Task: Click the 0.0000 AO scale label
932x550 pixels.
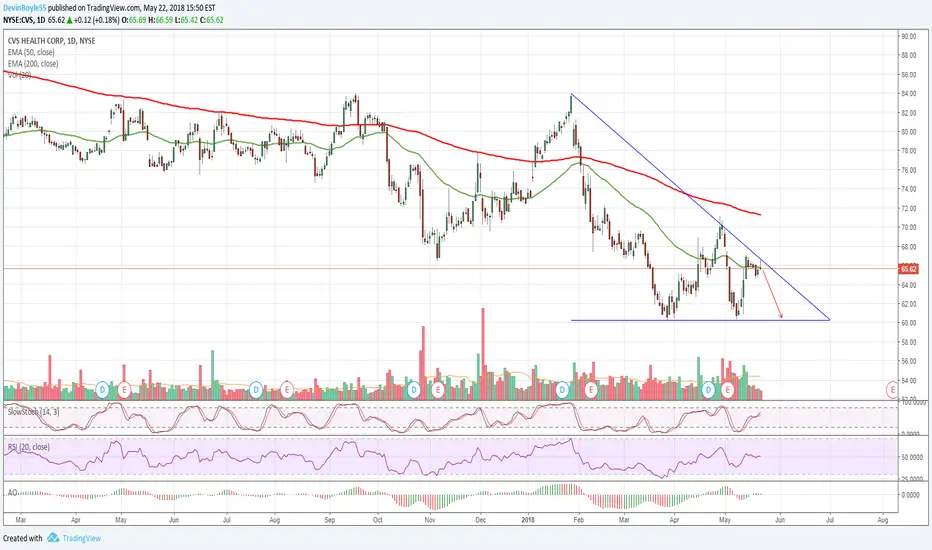Action: [x=912, y=495]
